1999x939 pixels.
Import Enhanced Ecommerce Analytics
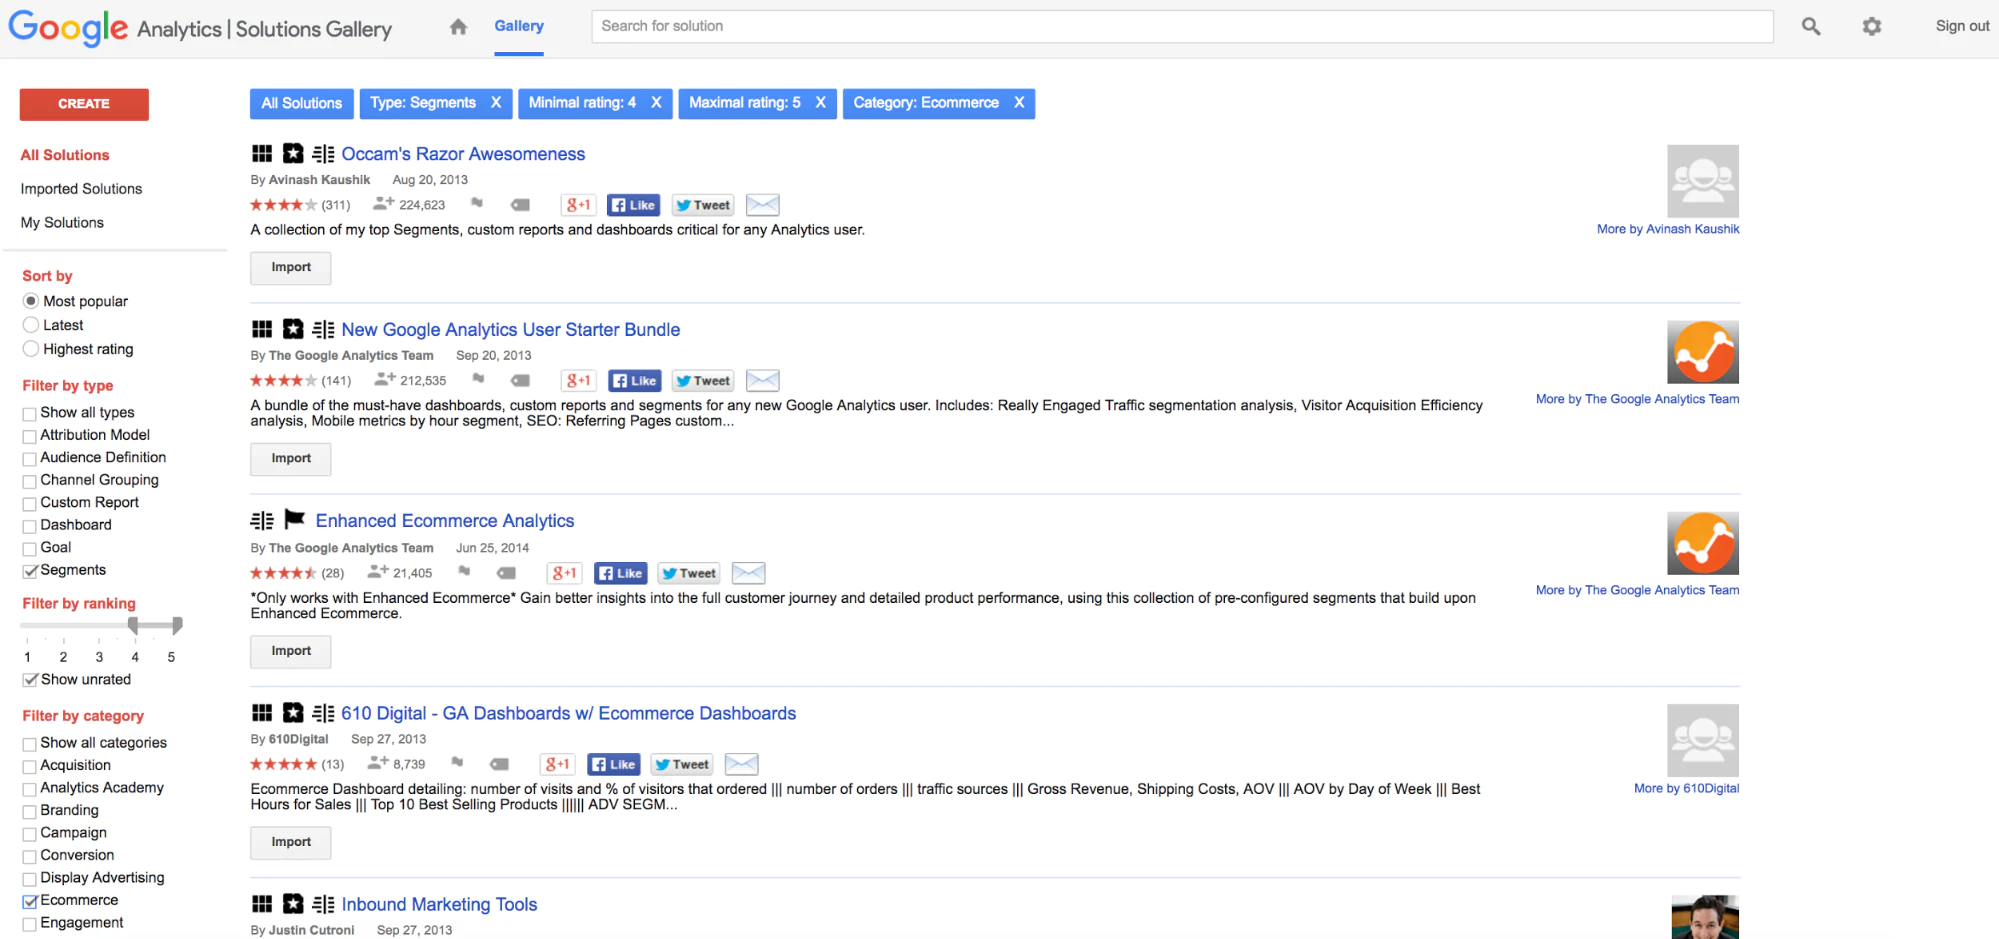291,651
